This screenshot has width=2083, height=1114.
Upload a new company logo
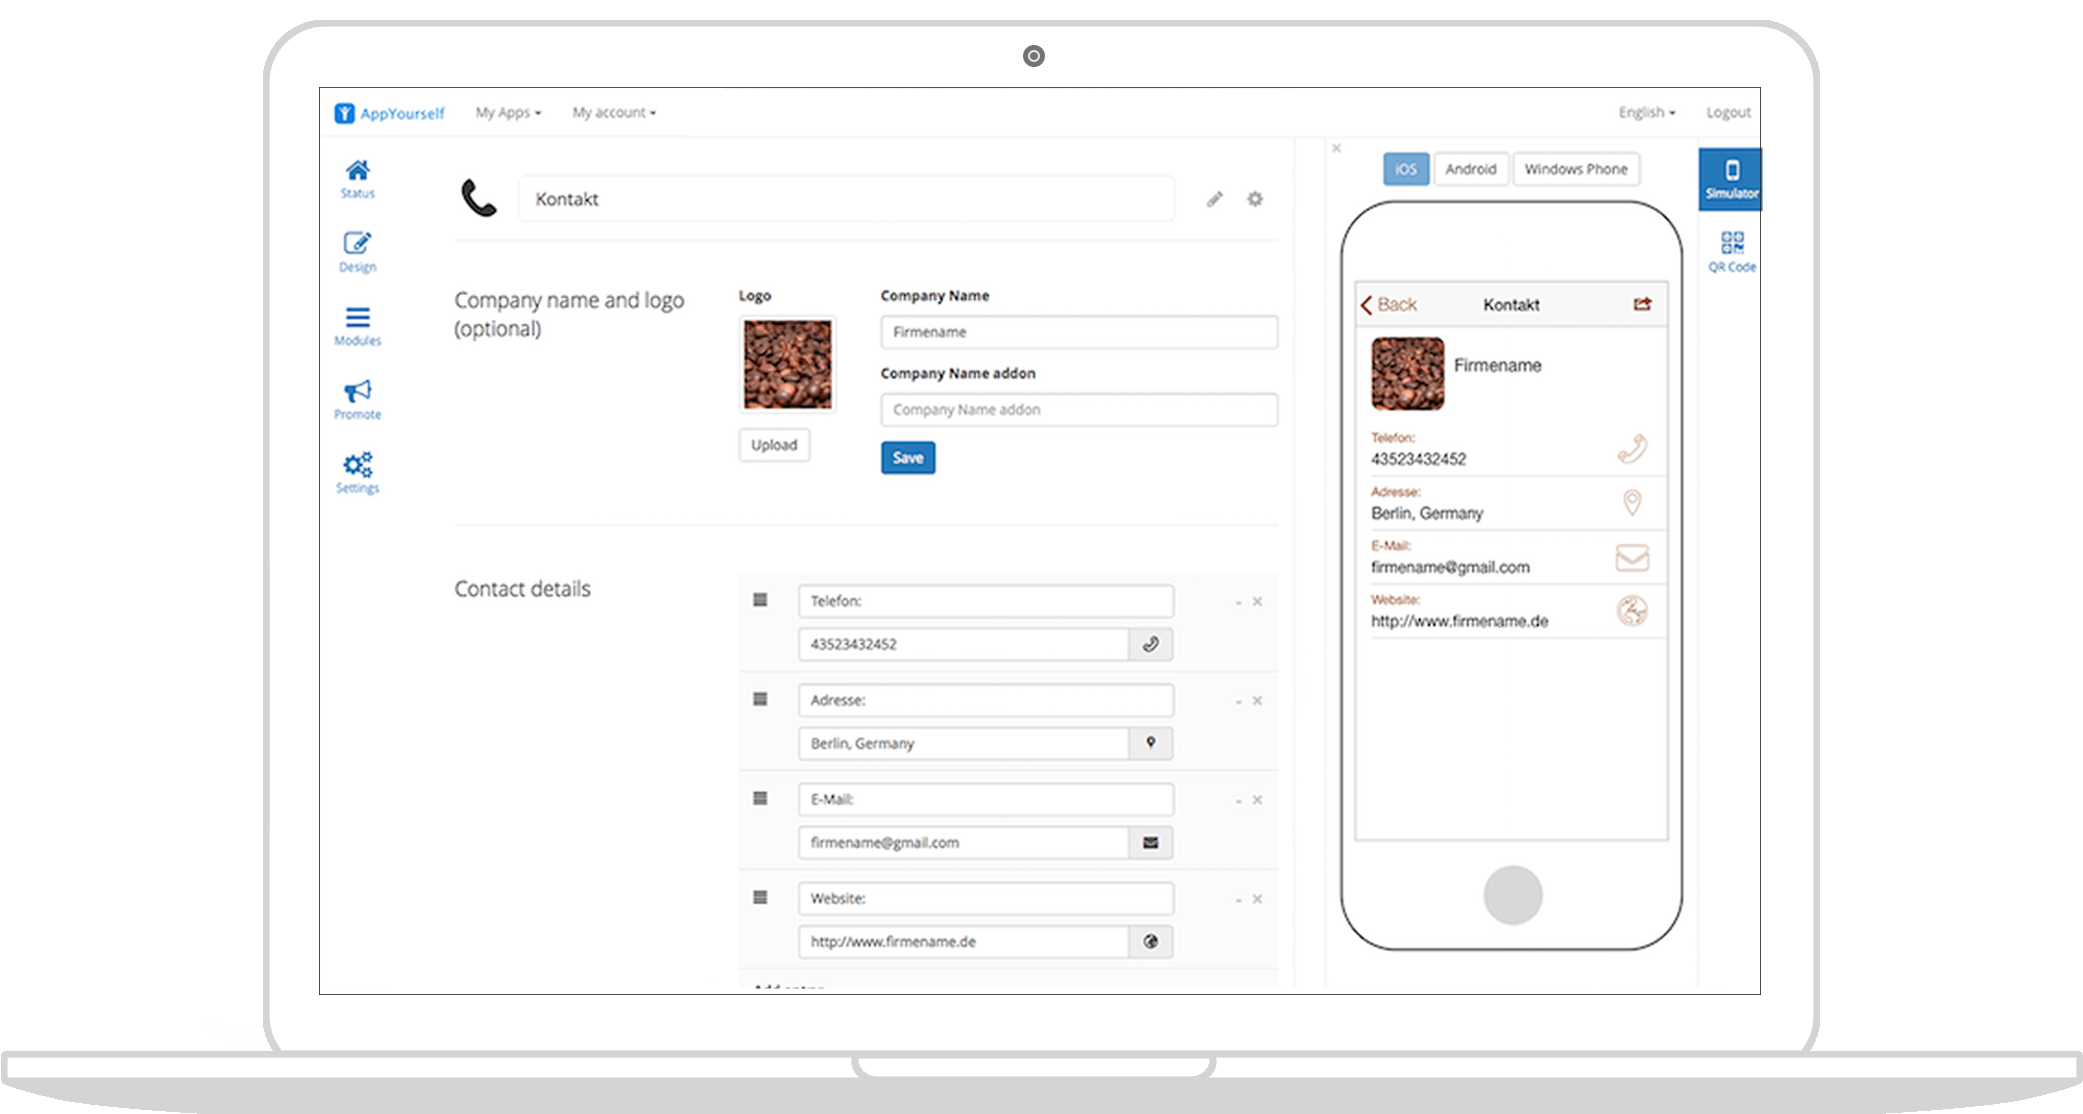coord(773,445)
